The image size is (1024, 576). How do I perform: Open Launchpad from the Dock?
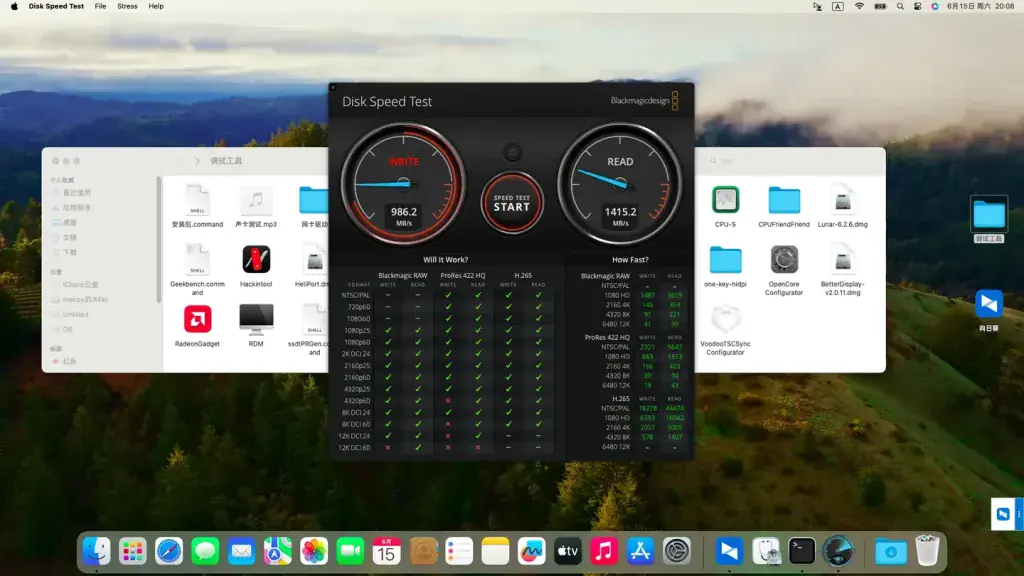pyautogui.click(x=133, y=551)
